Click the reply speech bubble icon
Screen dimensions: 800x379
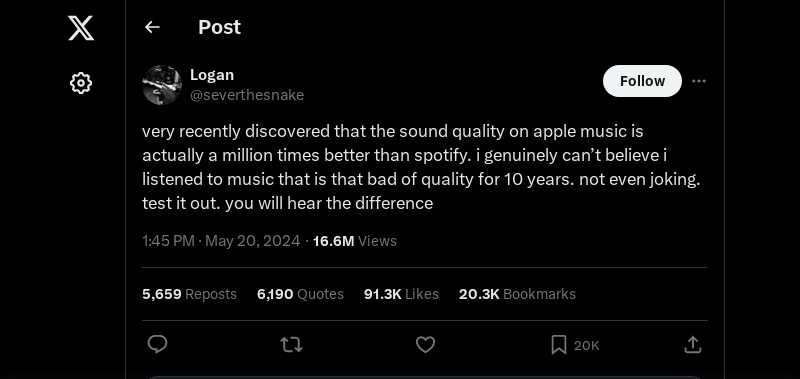158,345
